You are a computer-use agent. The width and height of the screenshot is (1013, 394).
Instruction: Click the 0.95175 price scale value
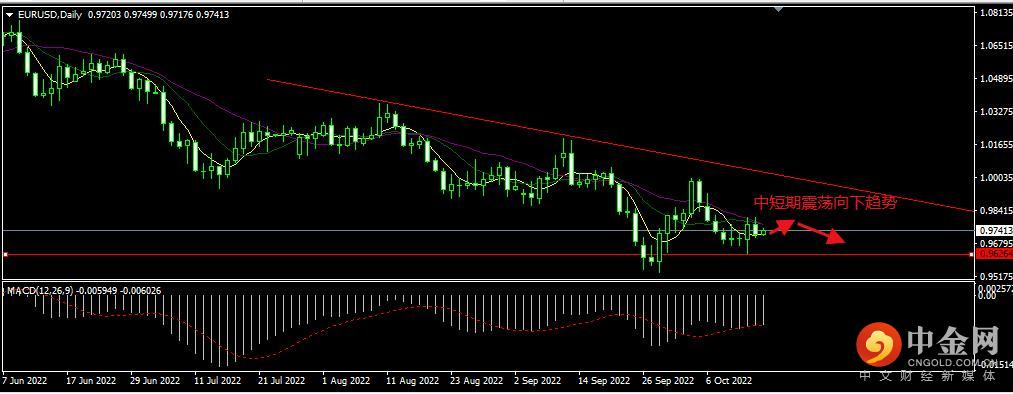coord(996,276)
